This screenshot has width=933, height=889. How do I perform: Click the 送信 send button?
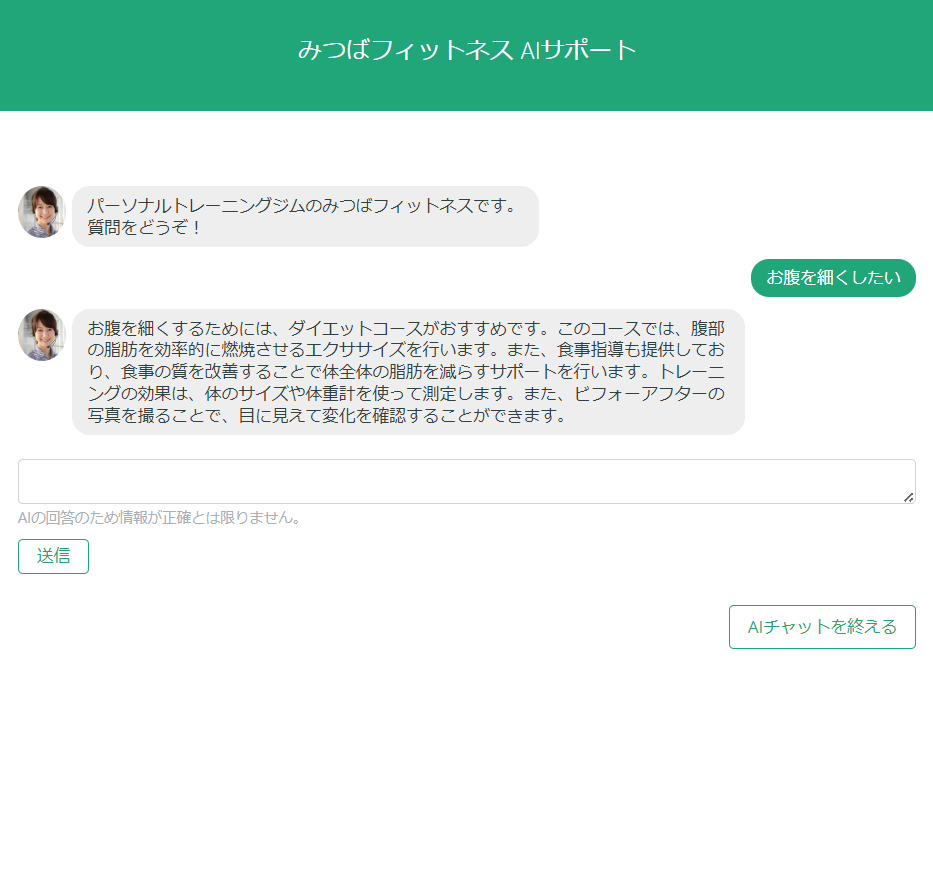(54, 556)
